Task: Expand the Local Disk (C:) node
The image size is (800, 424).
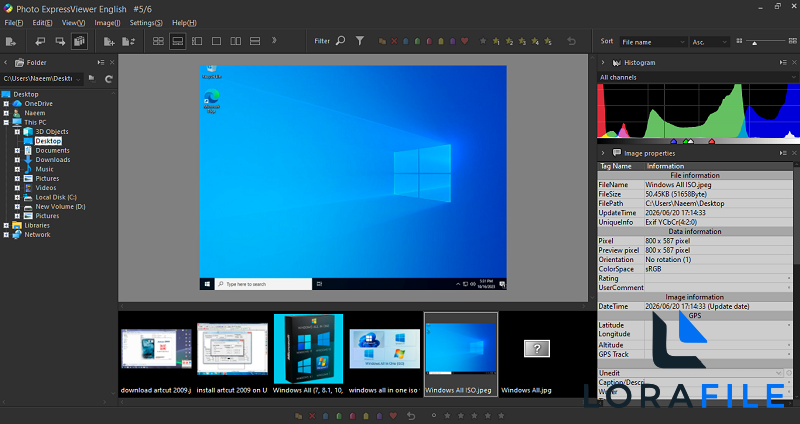Action: point(17,197)
